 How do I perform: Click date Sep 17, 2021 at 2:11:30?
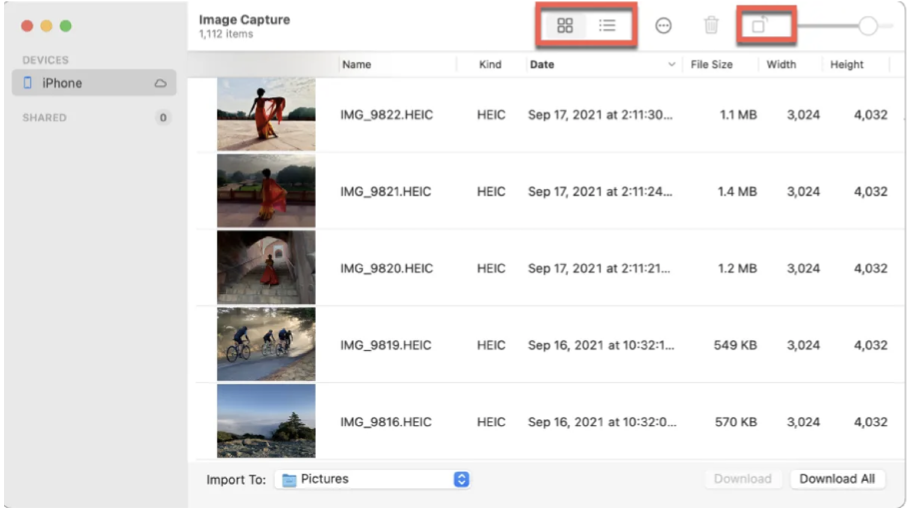(x=600, y=115)
